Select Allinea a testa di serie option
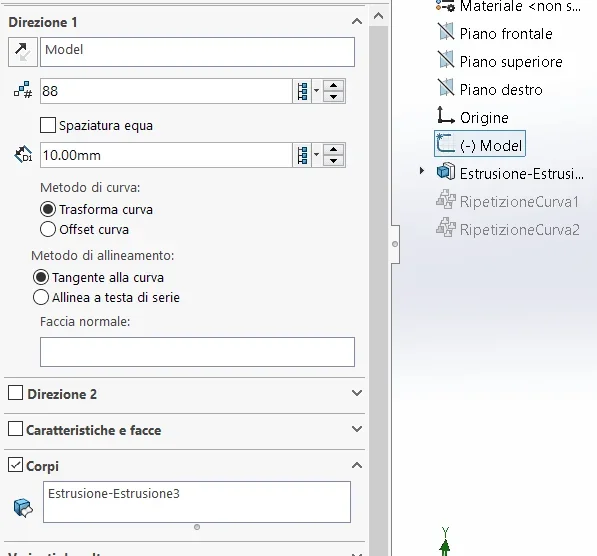Image resolution: width=597 pixels, height=556 pixels. 41,297
